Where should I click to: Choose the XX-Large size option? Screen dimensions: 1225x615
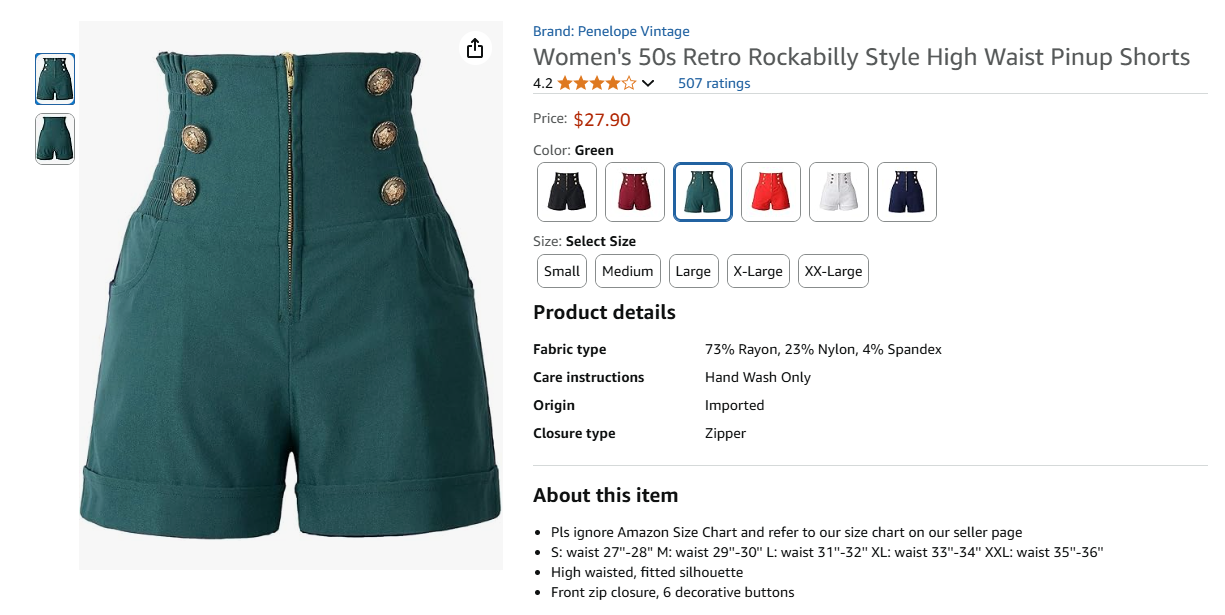pos(833,271)
